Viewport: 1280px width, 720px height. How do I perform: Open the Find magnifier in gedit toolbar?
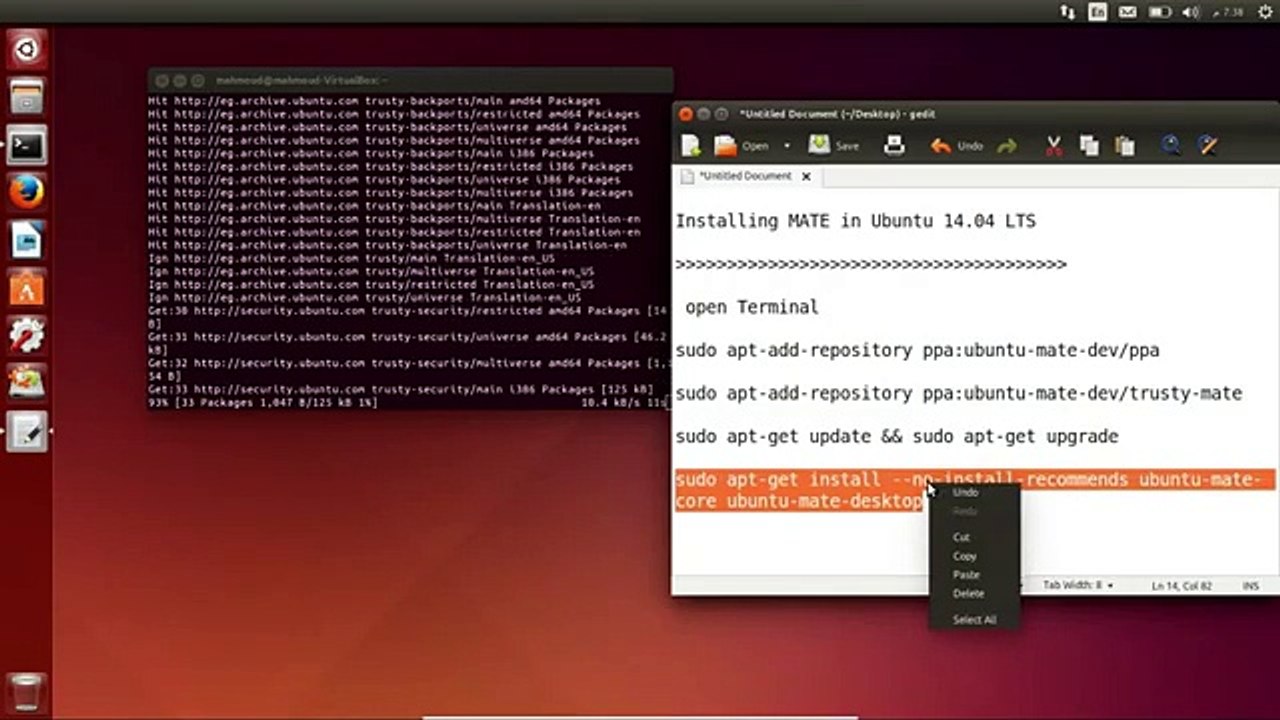click(1170, 146)
